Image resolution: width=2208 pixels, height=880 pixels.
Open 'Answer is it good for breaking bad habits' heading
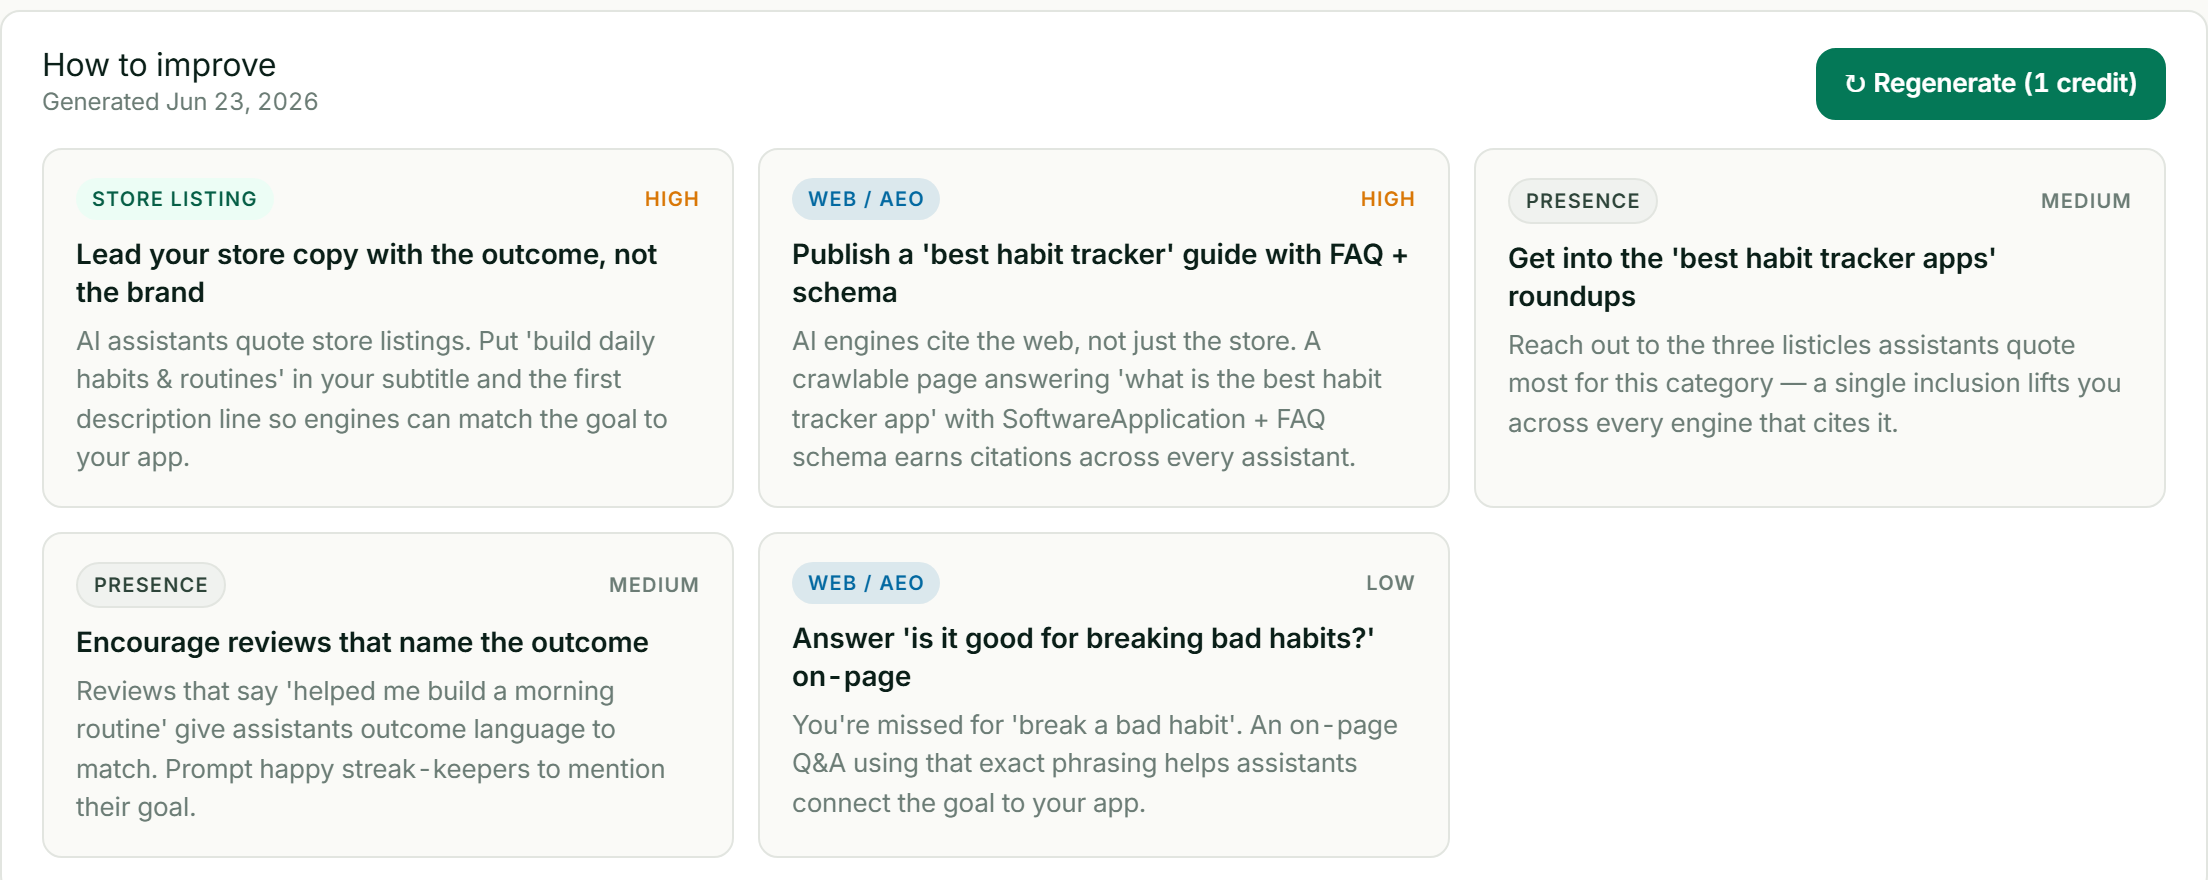(x=1083, y=657)
